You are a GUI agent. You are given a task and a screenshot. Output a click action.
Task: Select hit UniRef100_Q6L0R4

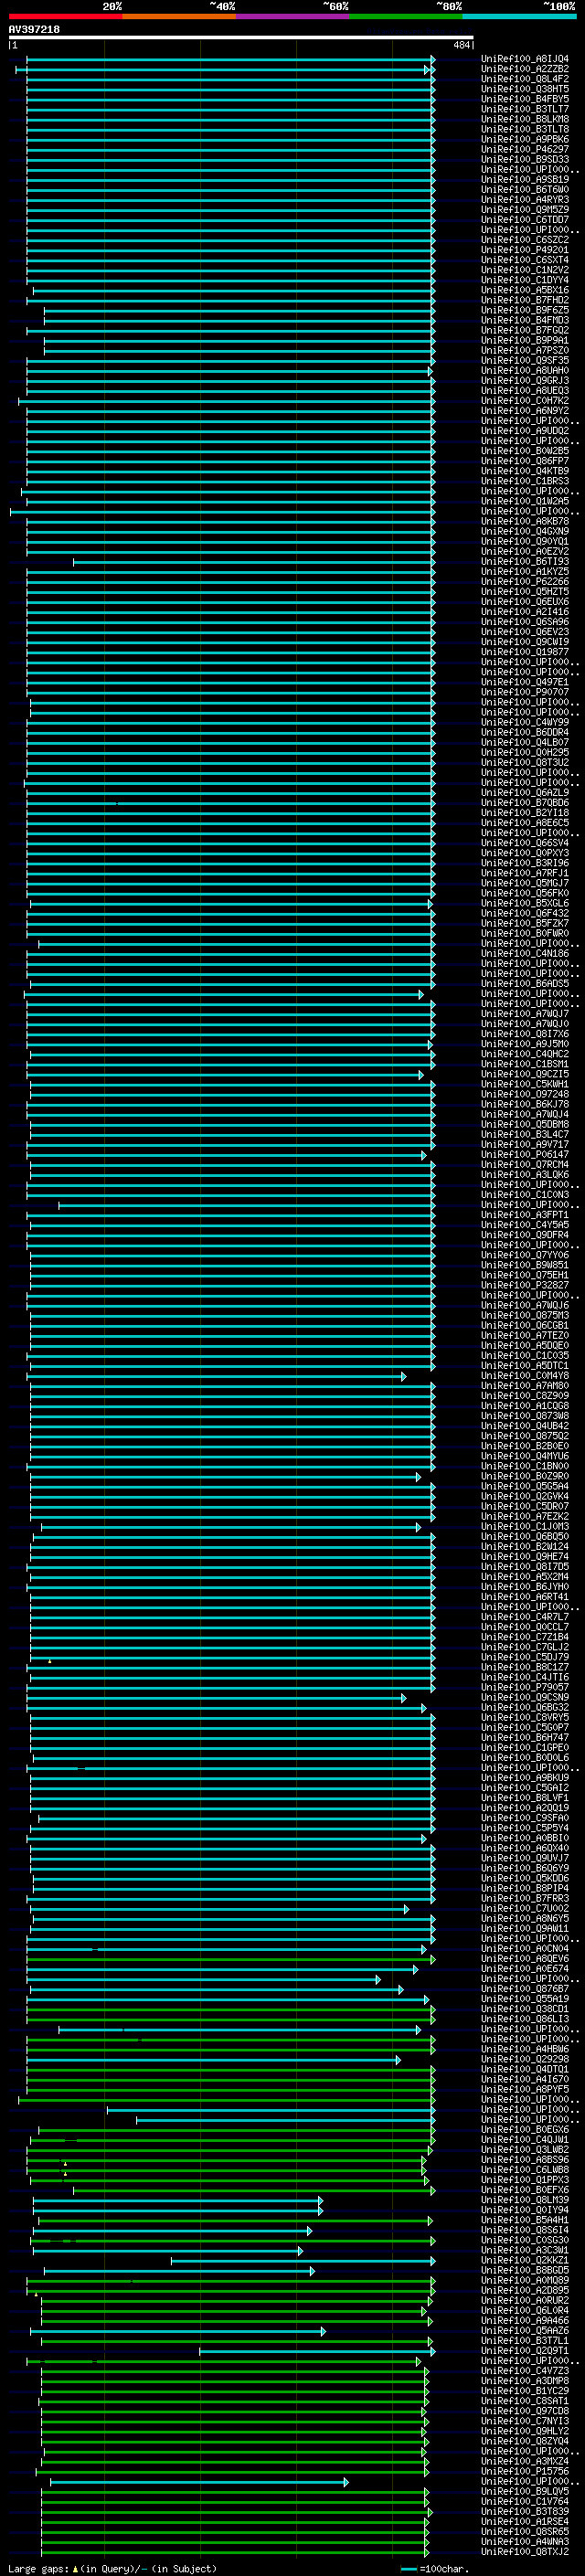click(524, 2310)
